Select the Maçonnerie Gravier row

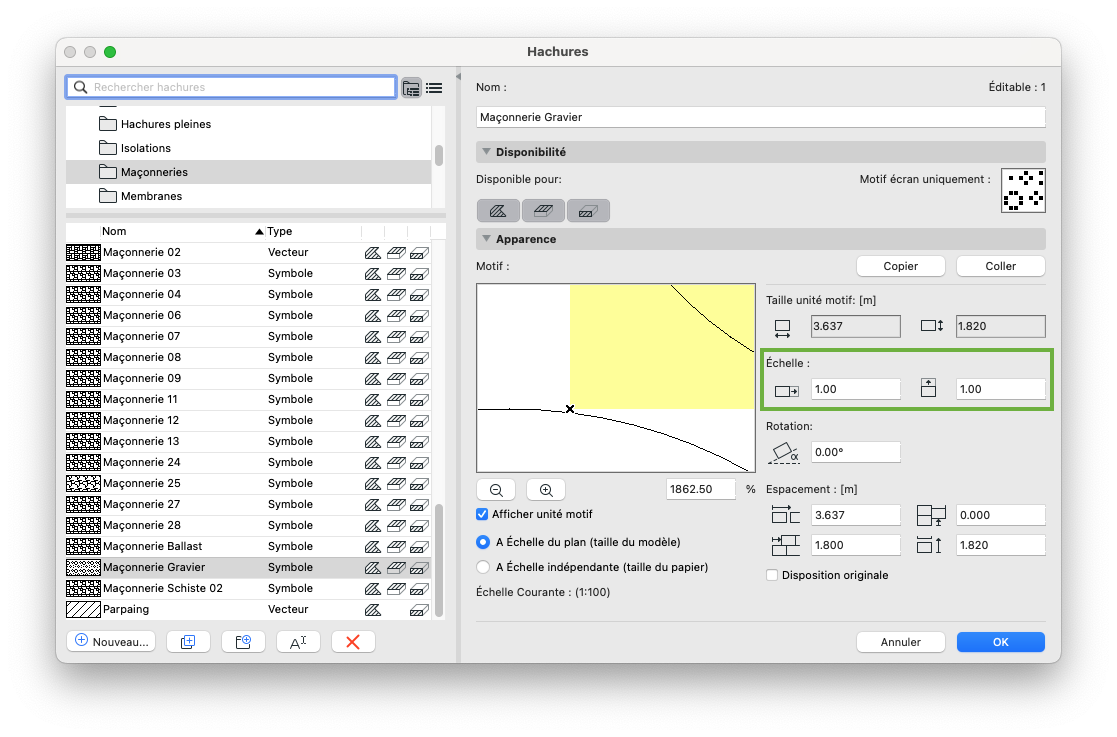tap(249, 568)
